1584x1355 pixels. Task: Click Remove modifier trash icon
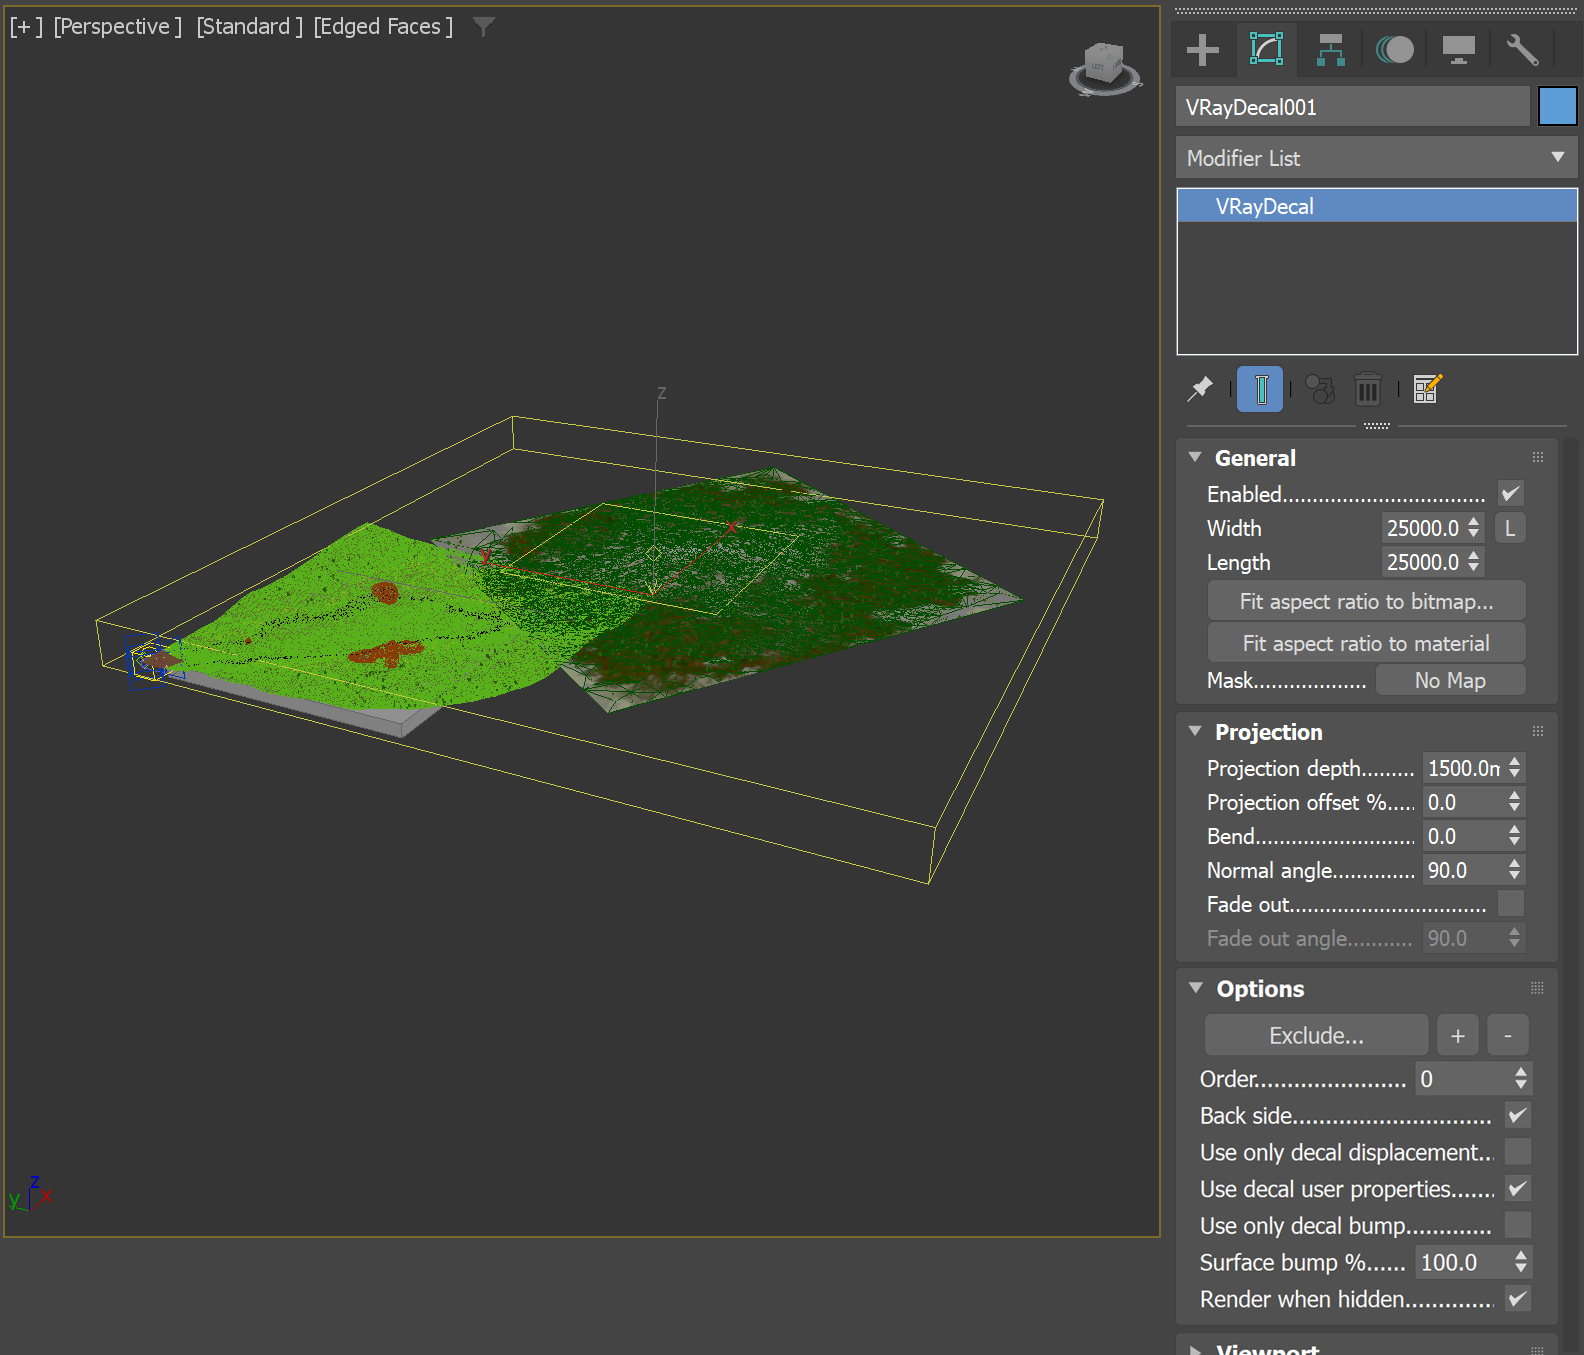[1367, 389]
